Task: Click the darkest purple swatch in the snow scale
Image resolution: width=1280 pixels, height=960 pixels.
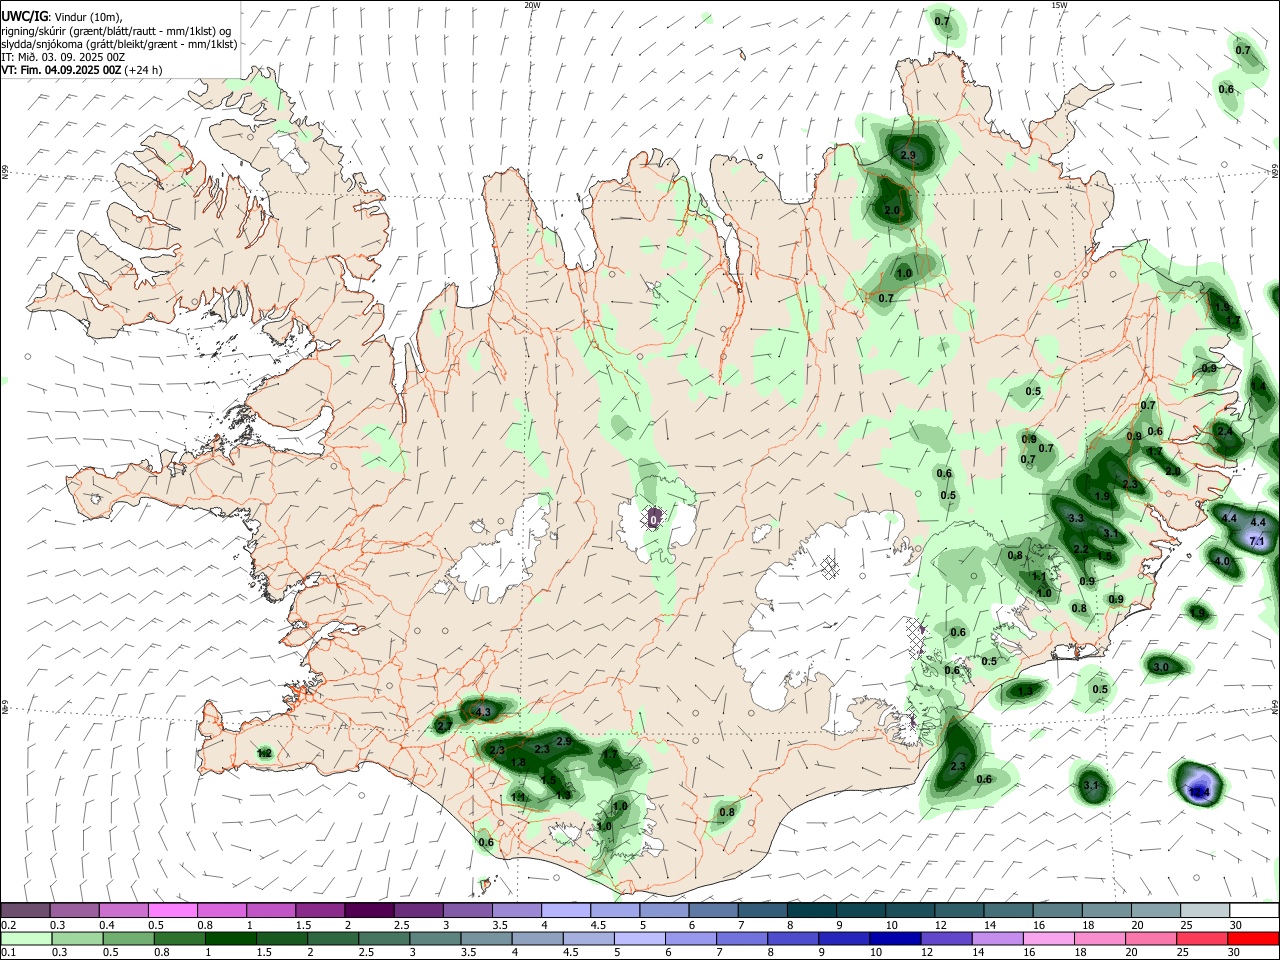Action: click(x=368, y=910)
